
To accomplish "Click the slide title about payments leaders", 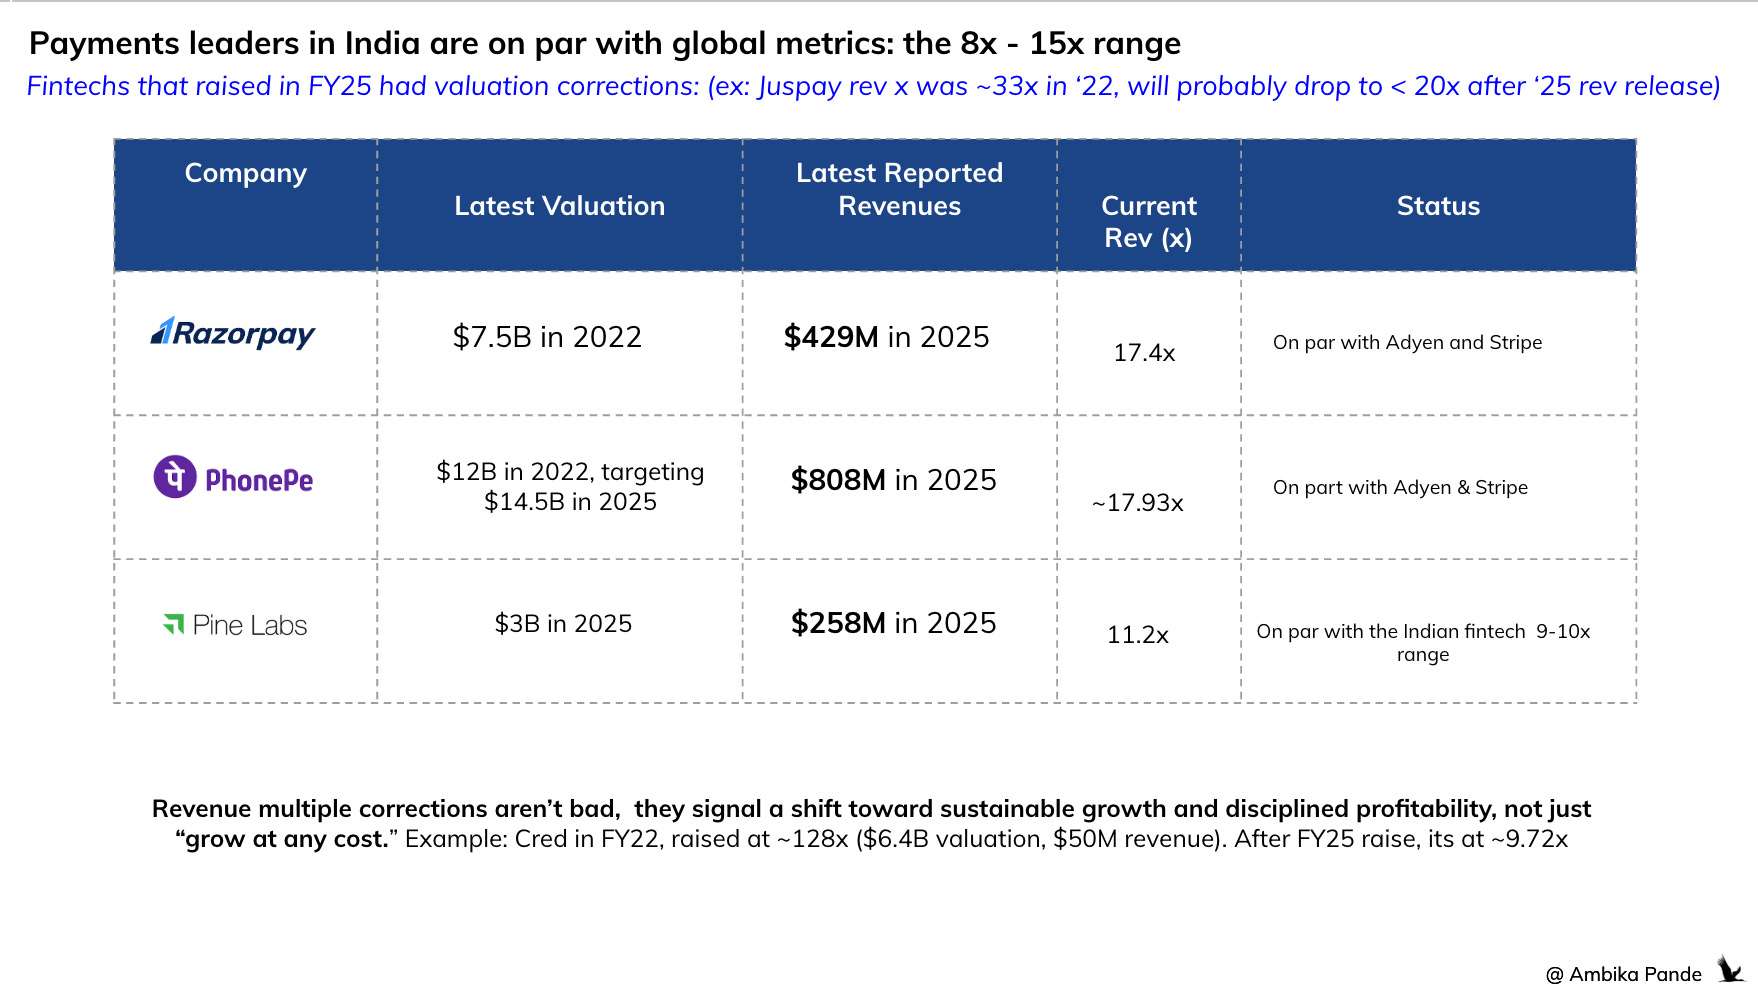I will point(605,44).
